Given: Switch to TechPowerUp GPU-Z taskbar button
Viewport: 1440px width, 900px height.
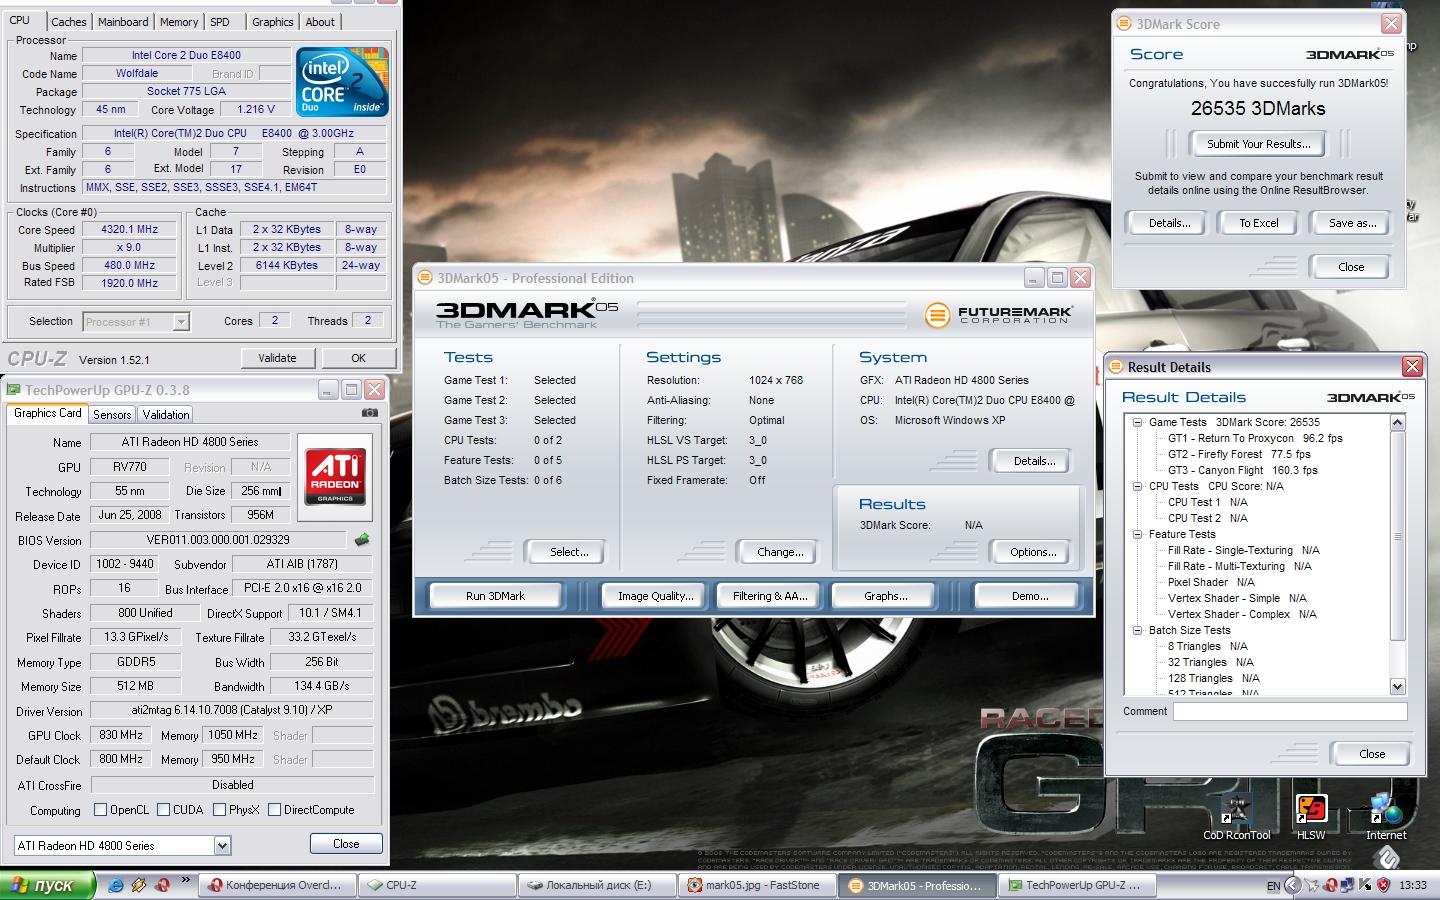Looking at the screenshot, I should click(1079, 885).
